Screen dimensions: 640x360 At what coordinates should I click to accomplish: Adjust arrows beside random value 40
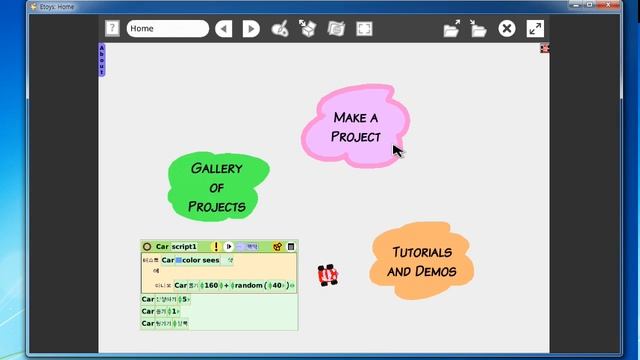pyautogui.click(x=269, y=285)
